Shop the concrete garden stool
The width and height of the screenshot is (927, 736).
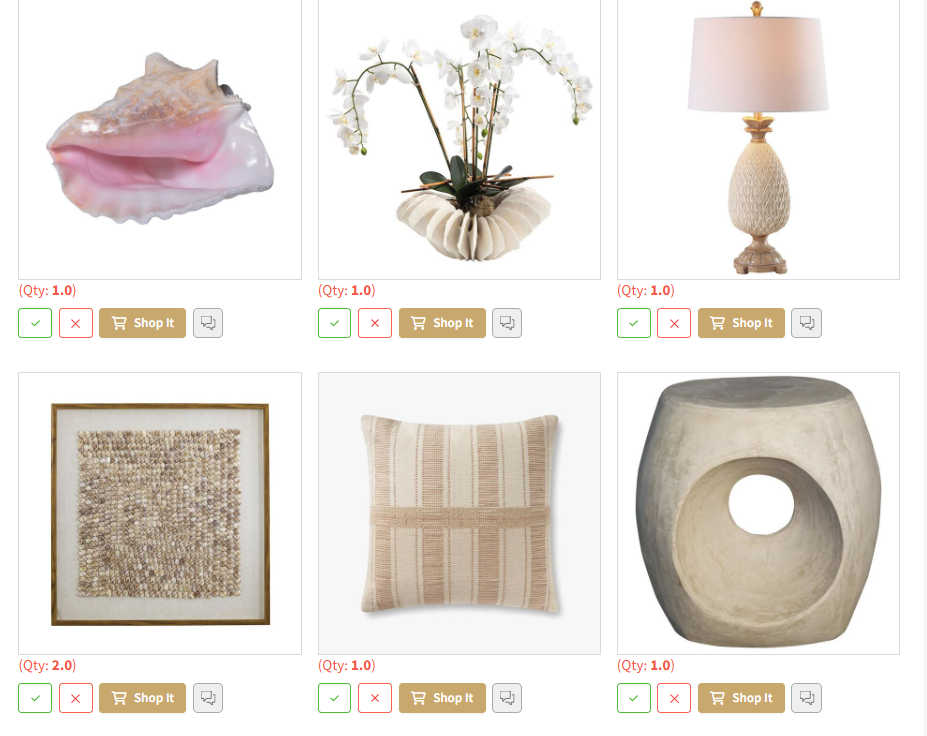tap(741, 698)
